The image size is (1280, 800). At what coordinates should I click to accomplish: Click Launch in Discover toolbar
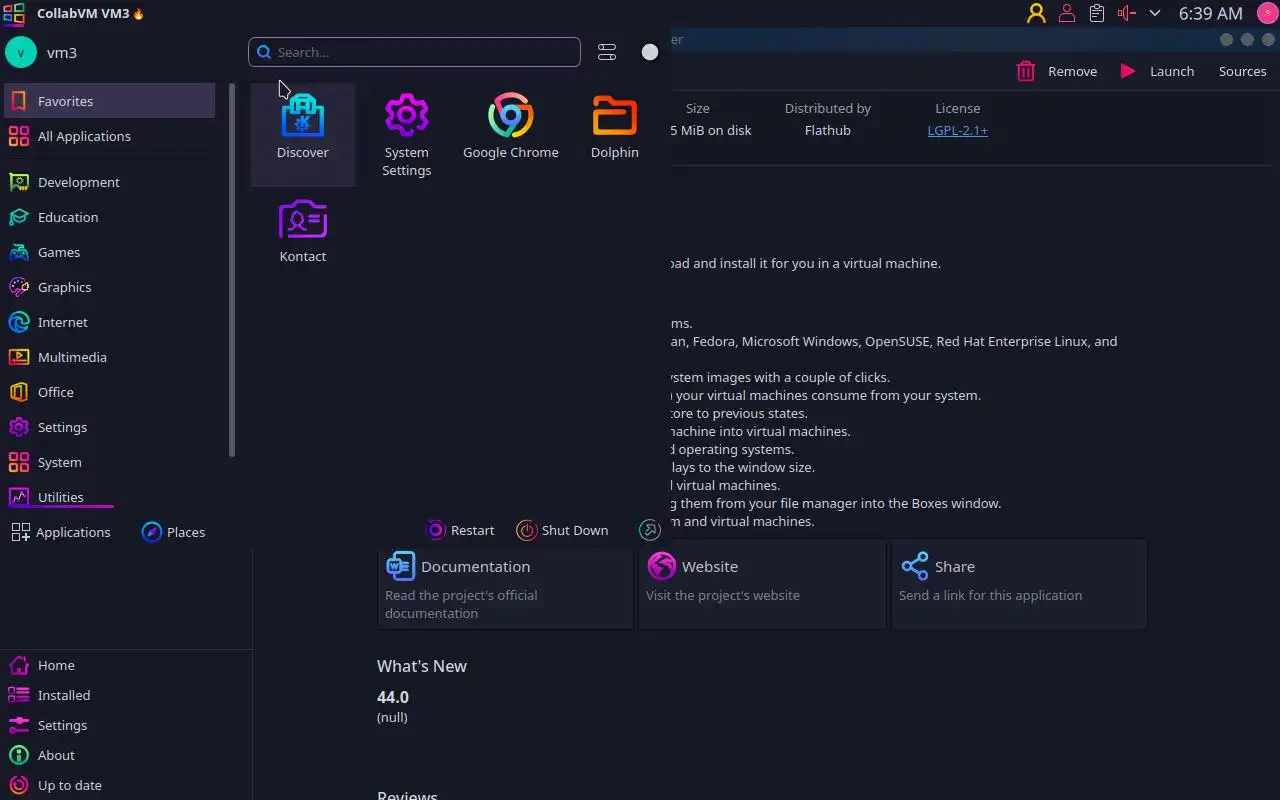[1157, 71]
